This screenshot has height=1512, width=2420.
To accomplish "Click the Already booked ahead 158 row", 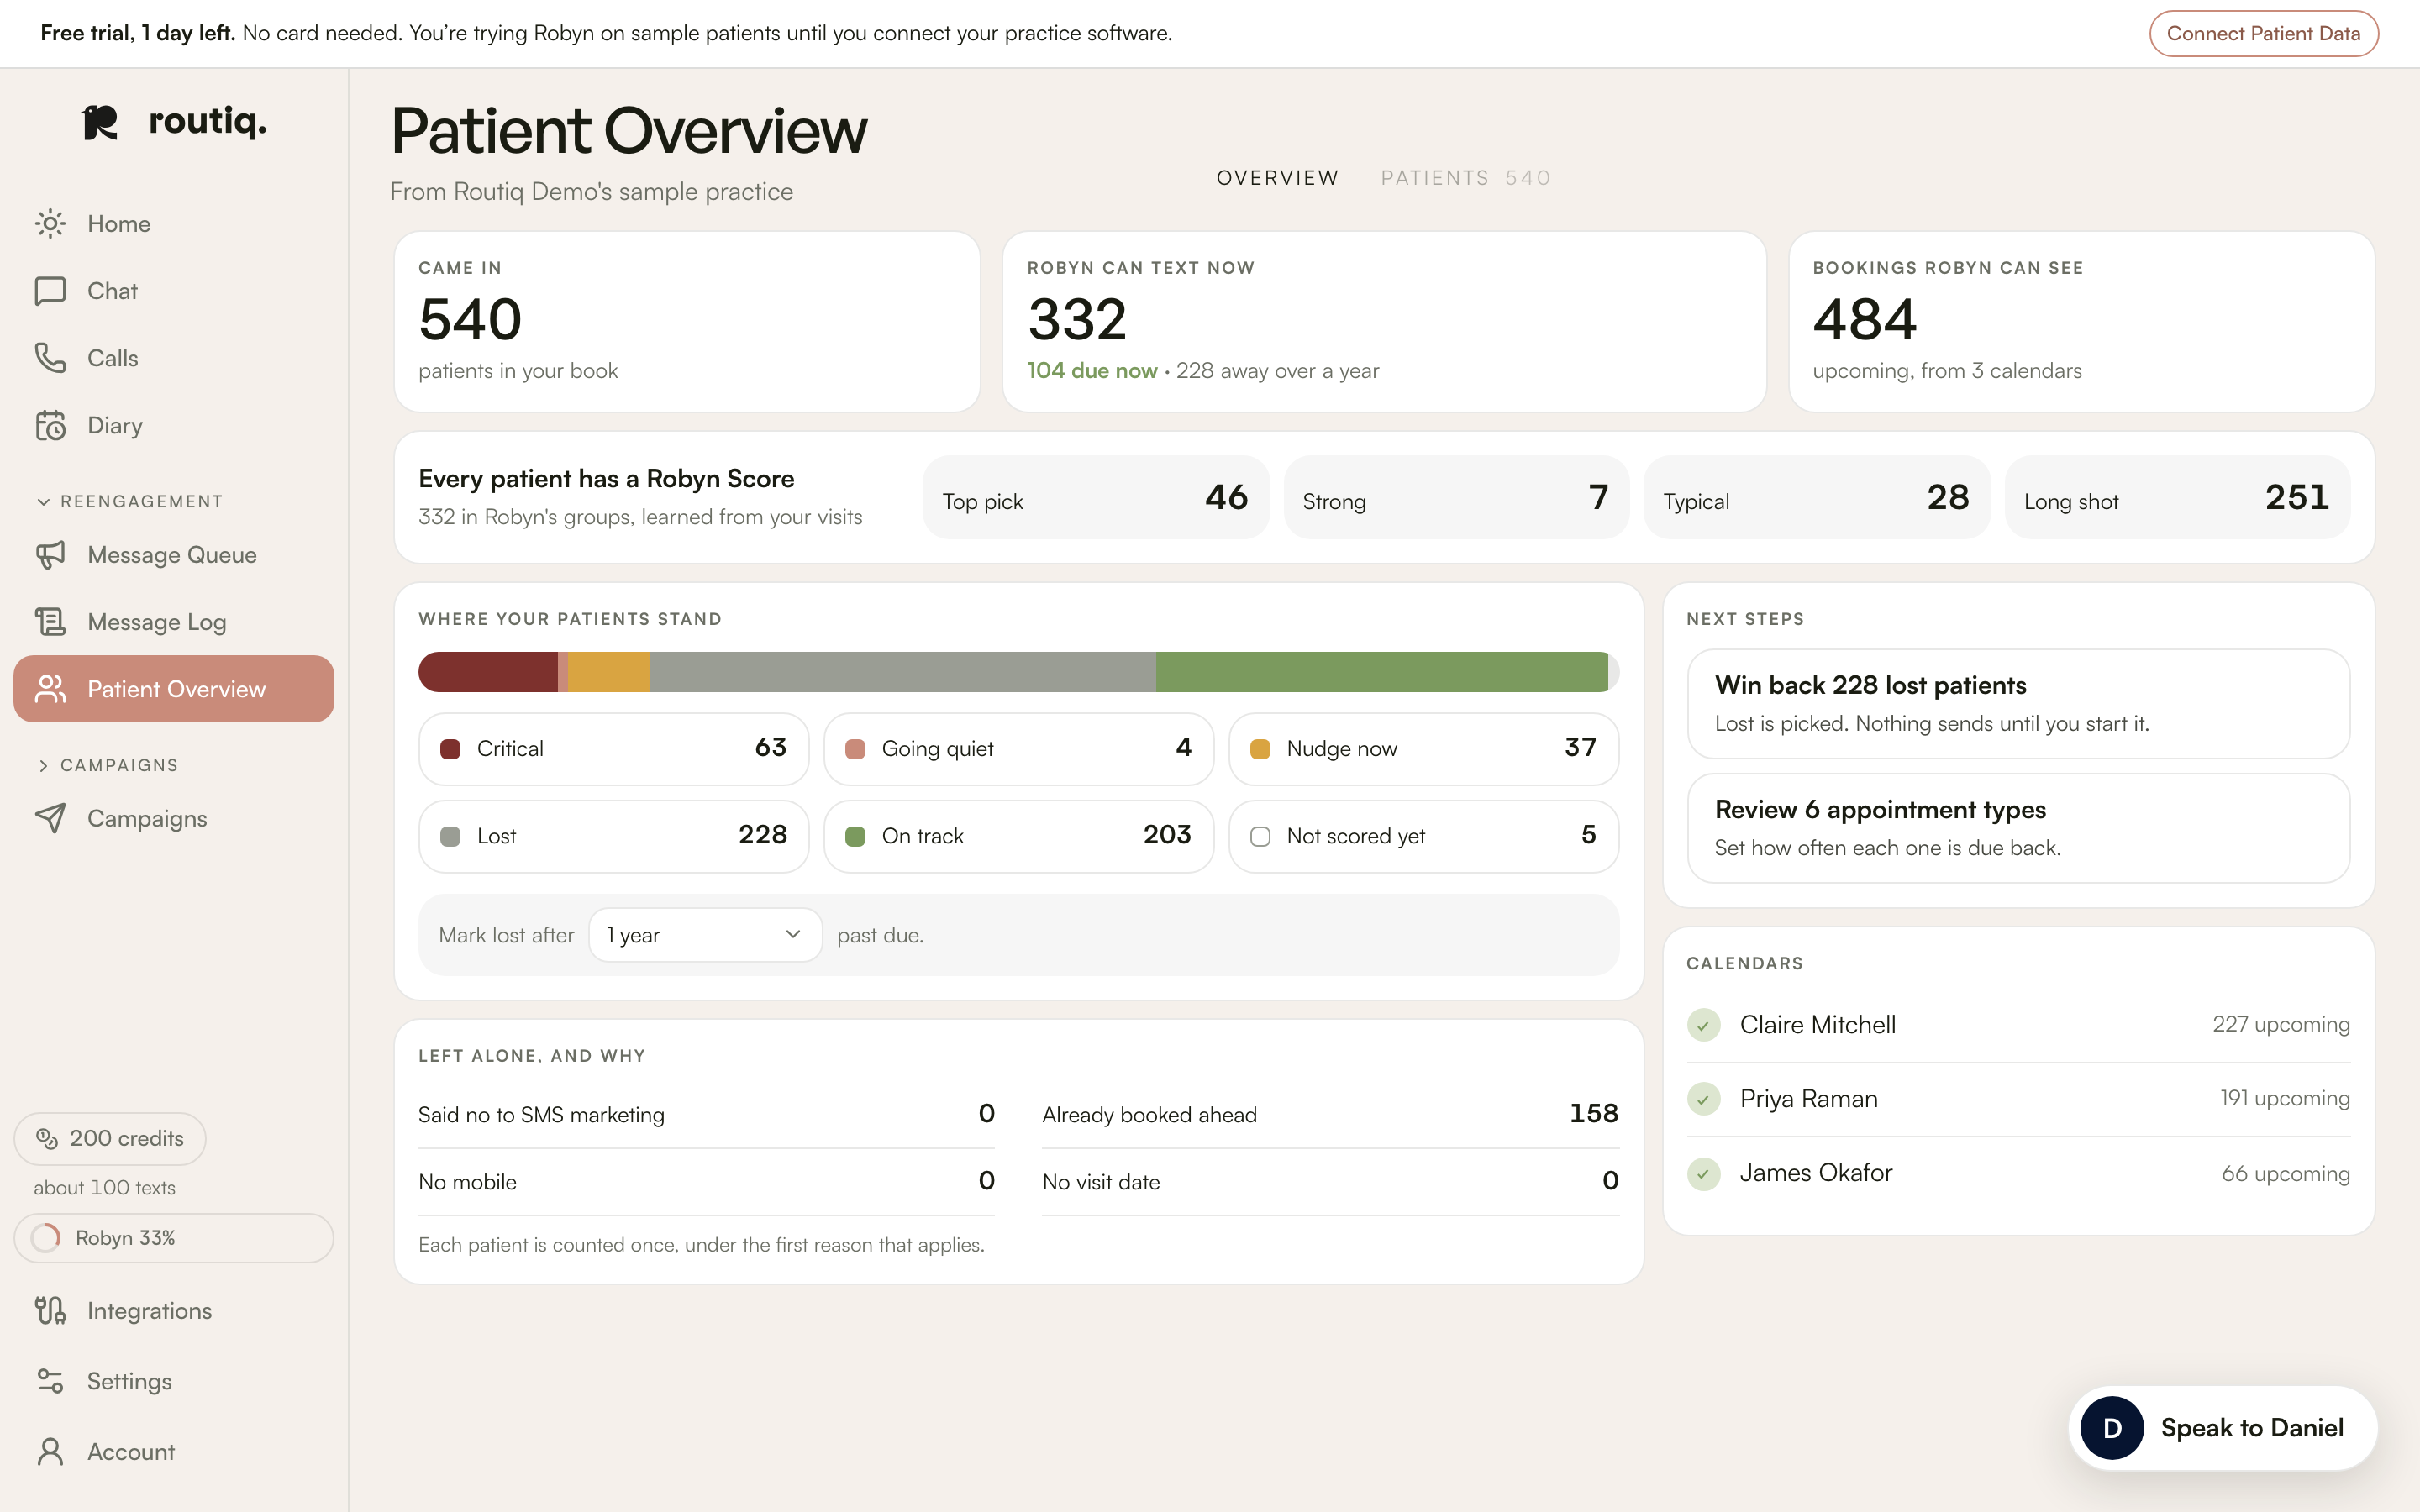I will click(x=1330, y=1114).
